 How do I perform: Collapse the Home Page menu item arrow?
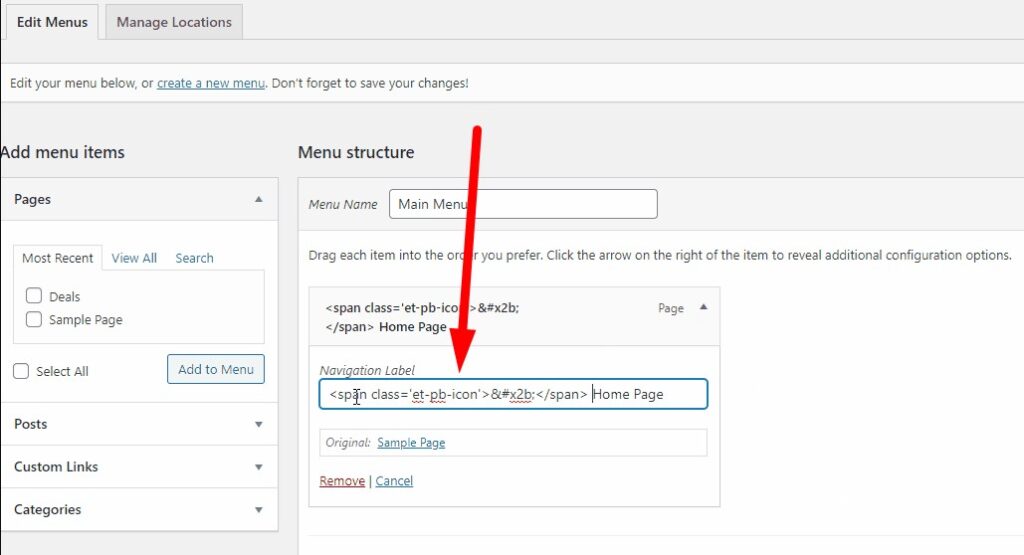tap(703, 307)
